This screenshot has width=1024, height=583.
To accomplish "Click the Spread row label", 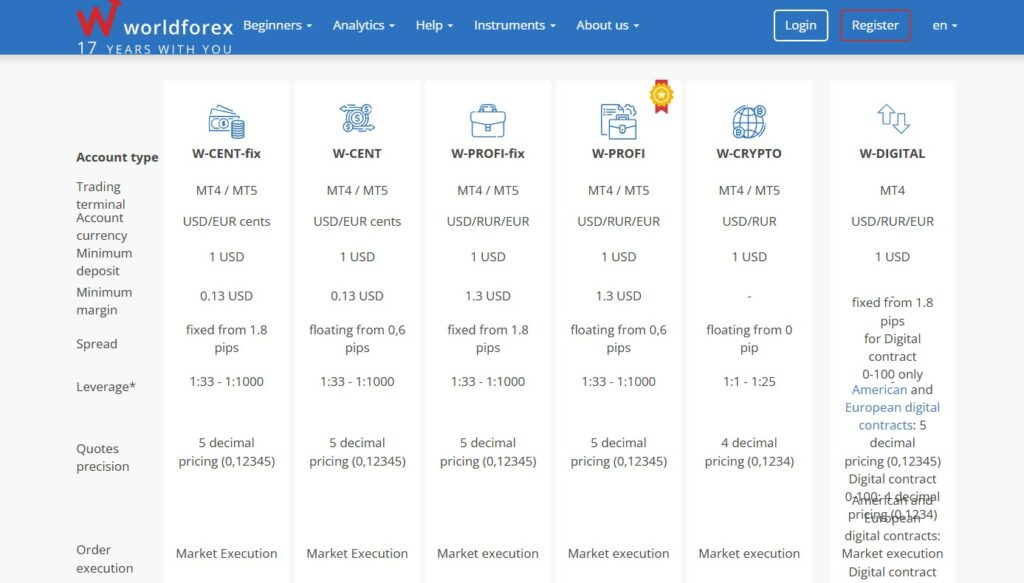I will 97,344.
